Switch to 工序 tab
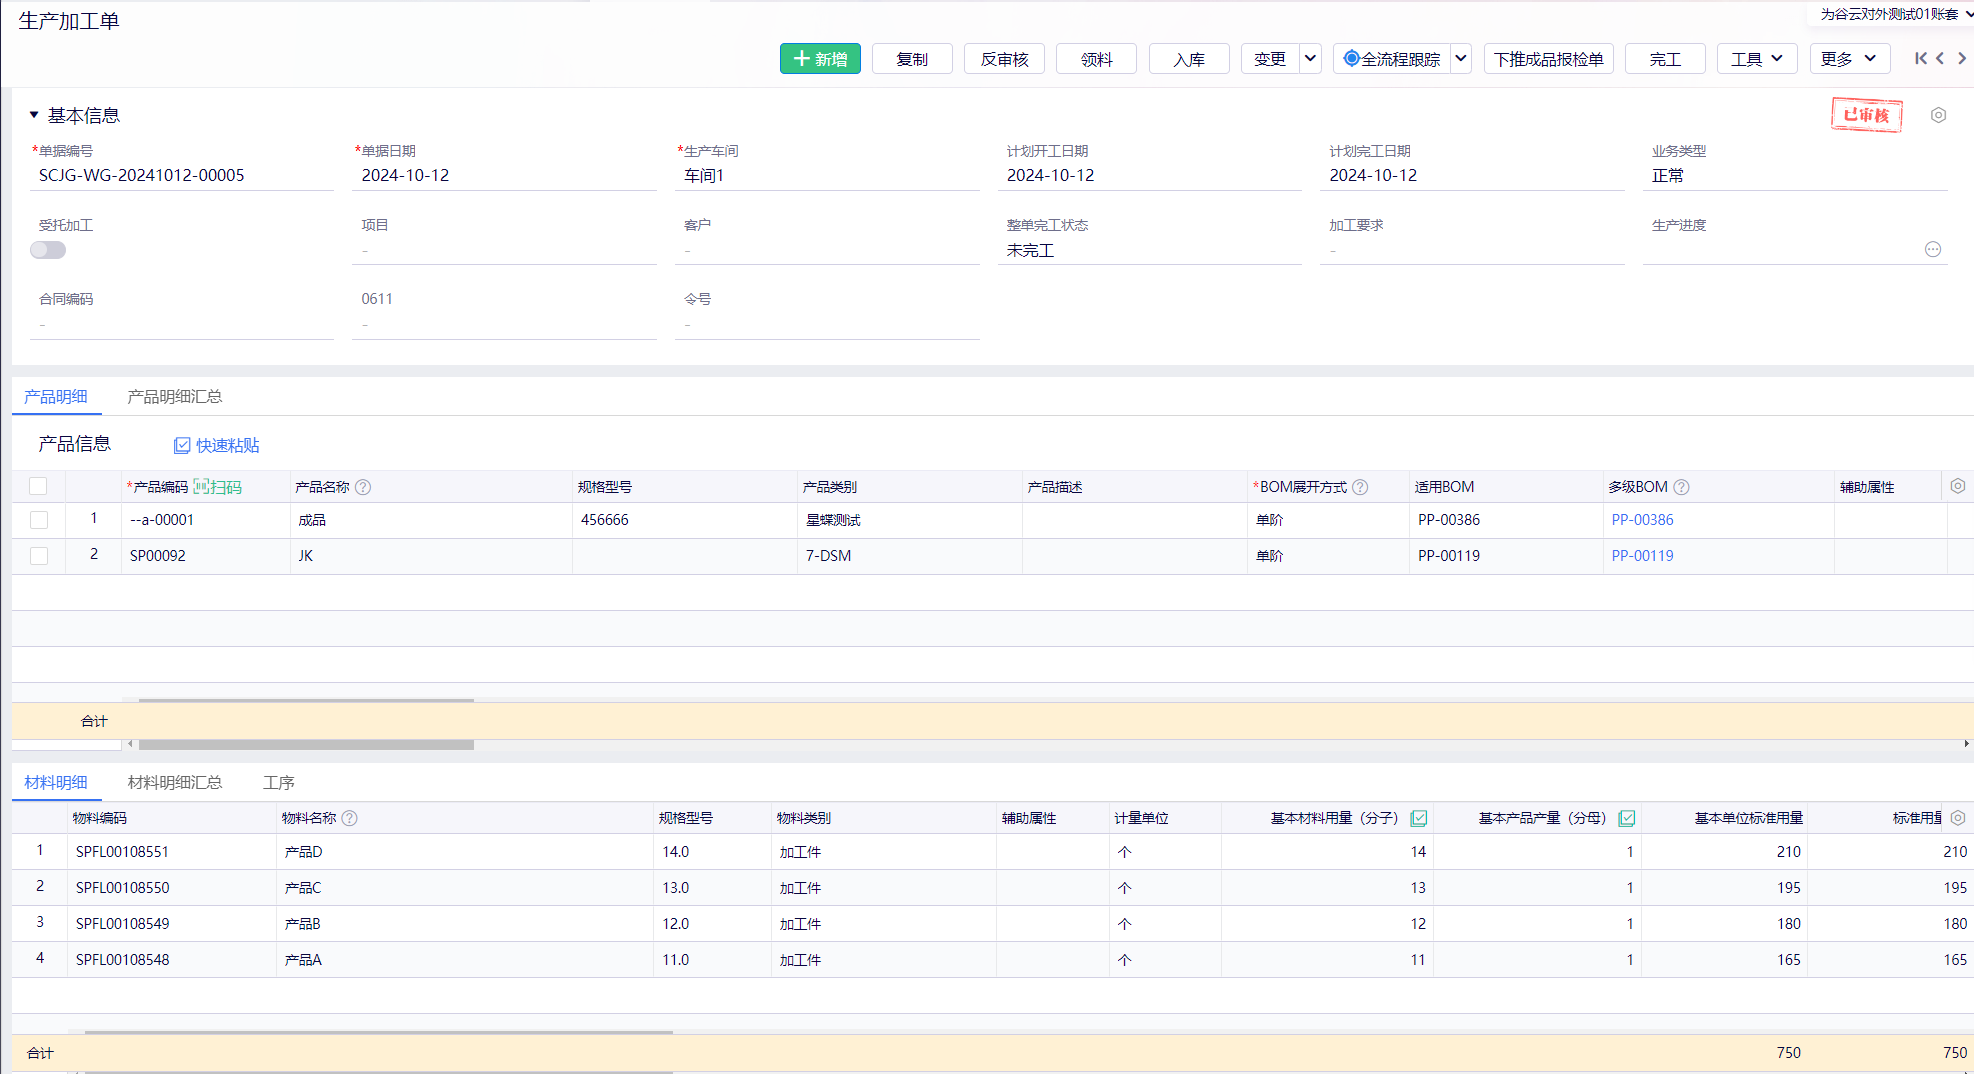Screen dimensions: 1974x1074 [x=278, y=782]
